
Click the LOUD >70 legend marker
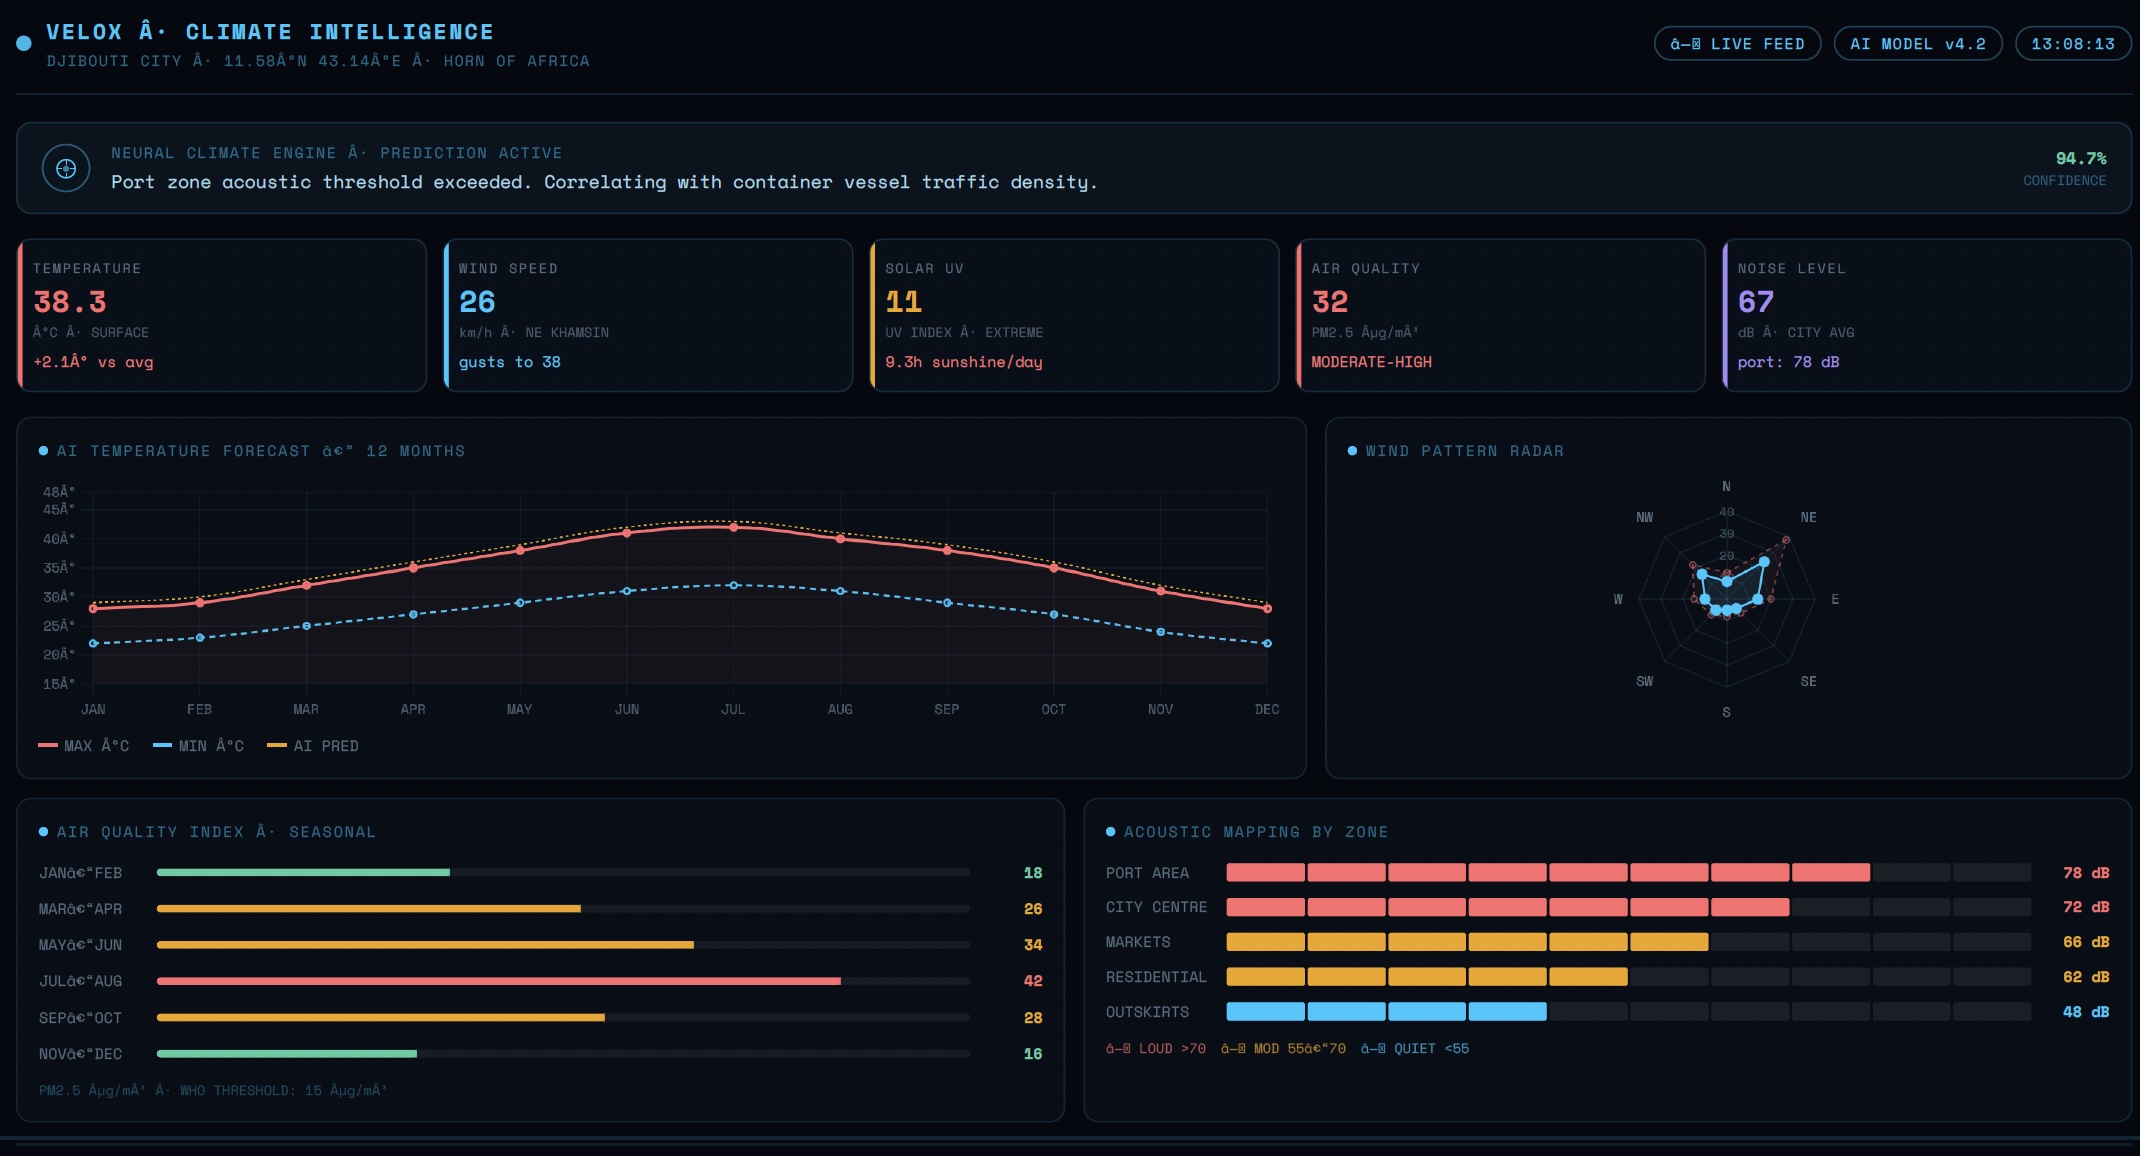(x=1155, y=1049)
